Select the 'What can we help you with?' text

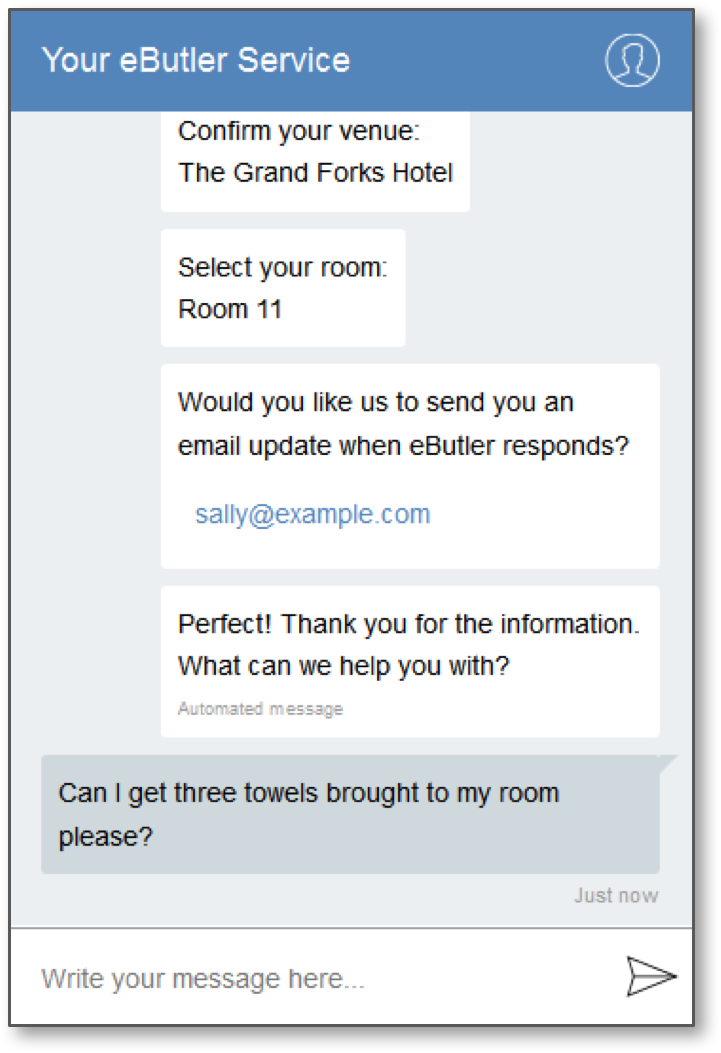click(344, 666)
